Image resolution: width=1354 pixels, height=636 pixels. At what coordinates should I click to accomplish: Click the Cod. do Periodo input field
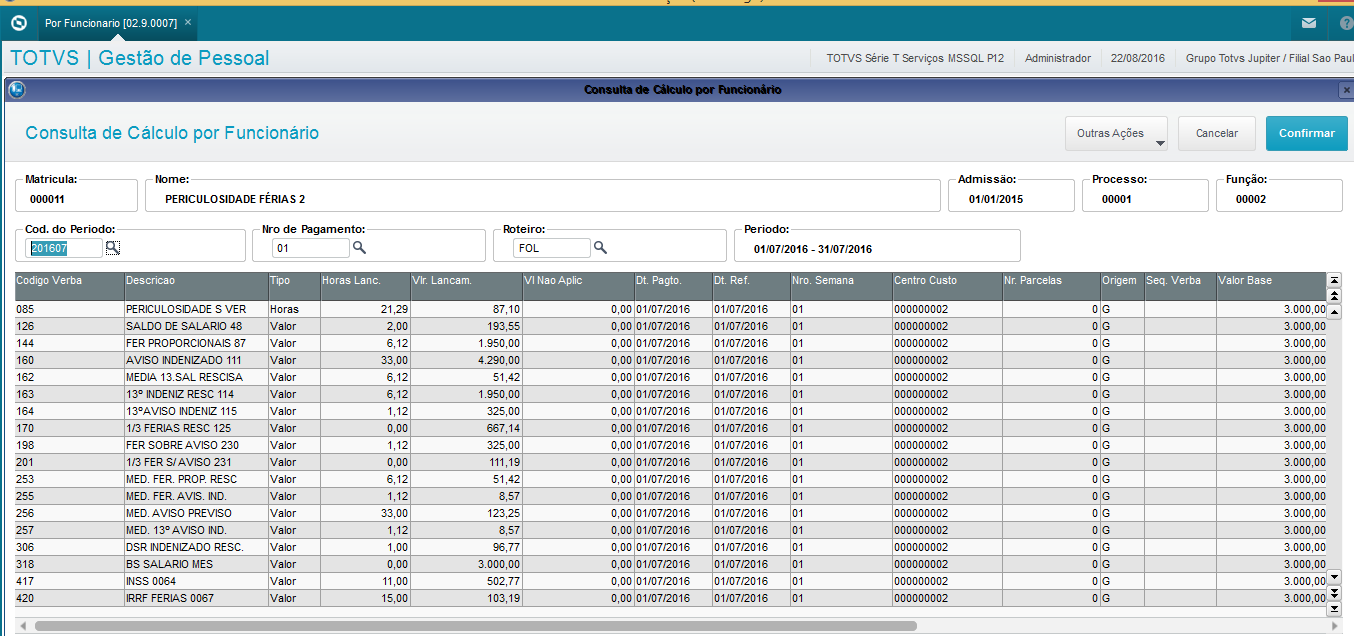pos(66,247)
